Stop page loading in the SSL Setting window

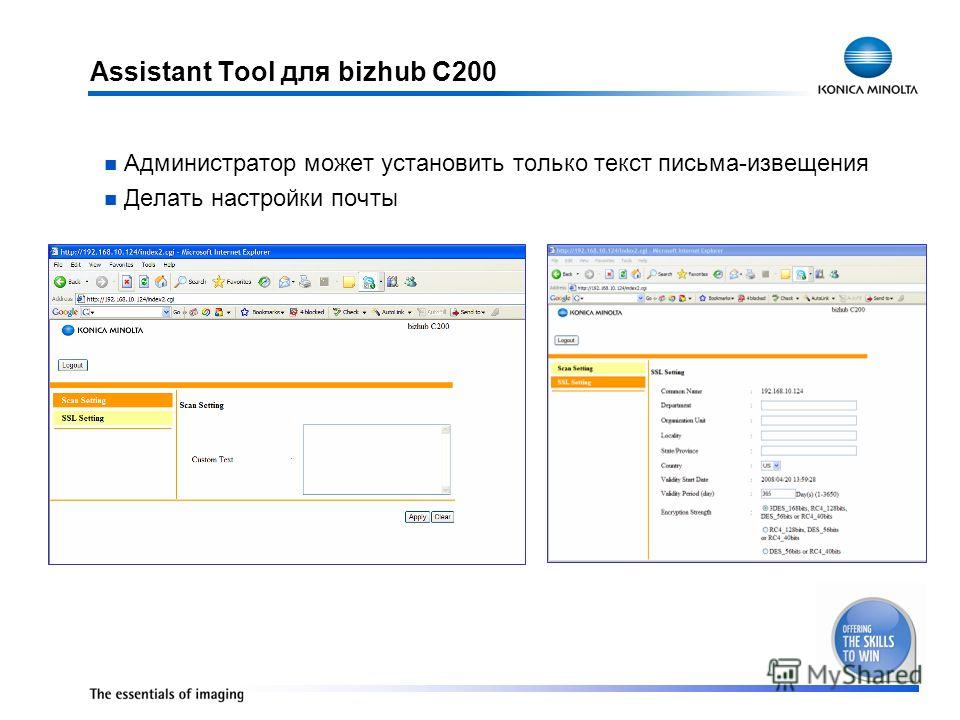(609, 274)
